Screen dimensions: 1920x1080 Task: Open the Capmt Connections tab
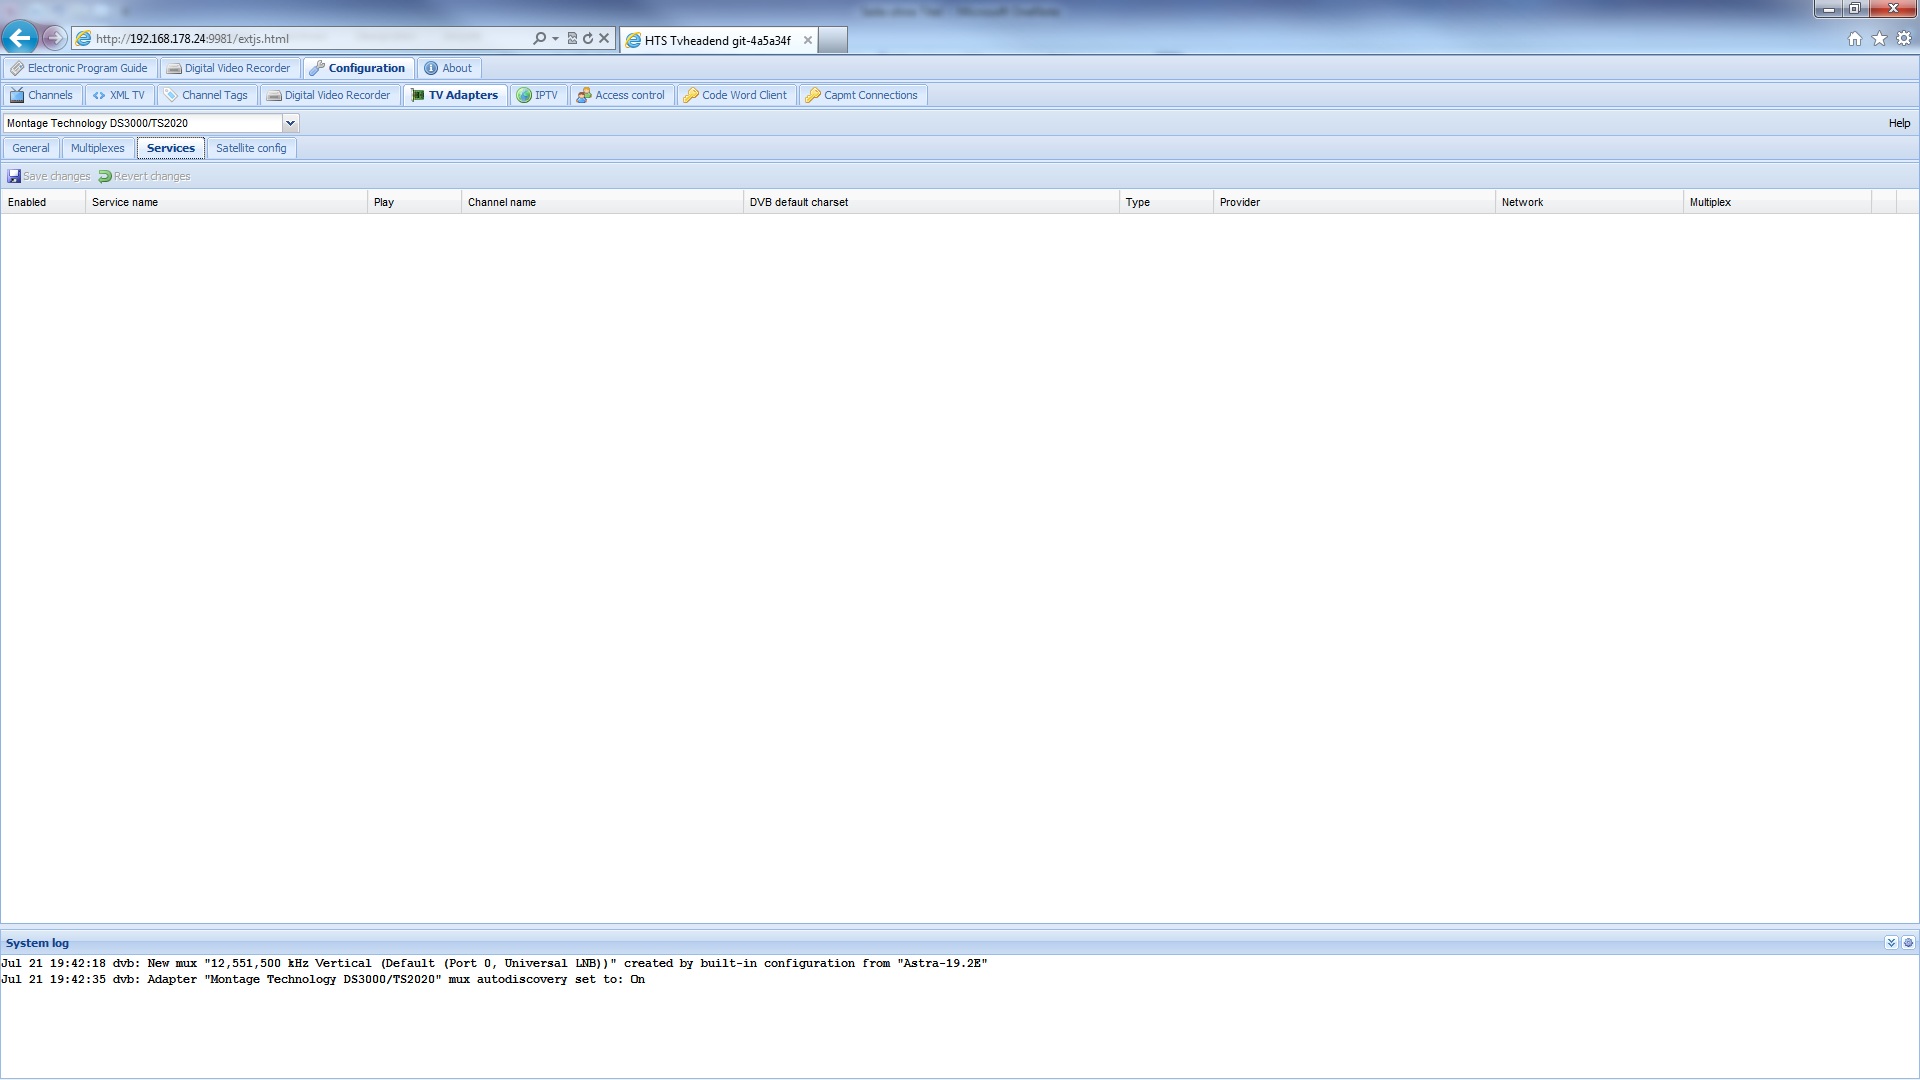(x=862, y=95)
